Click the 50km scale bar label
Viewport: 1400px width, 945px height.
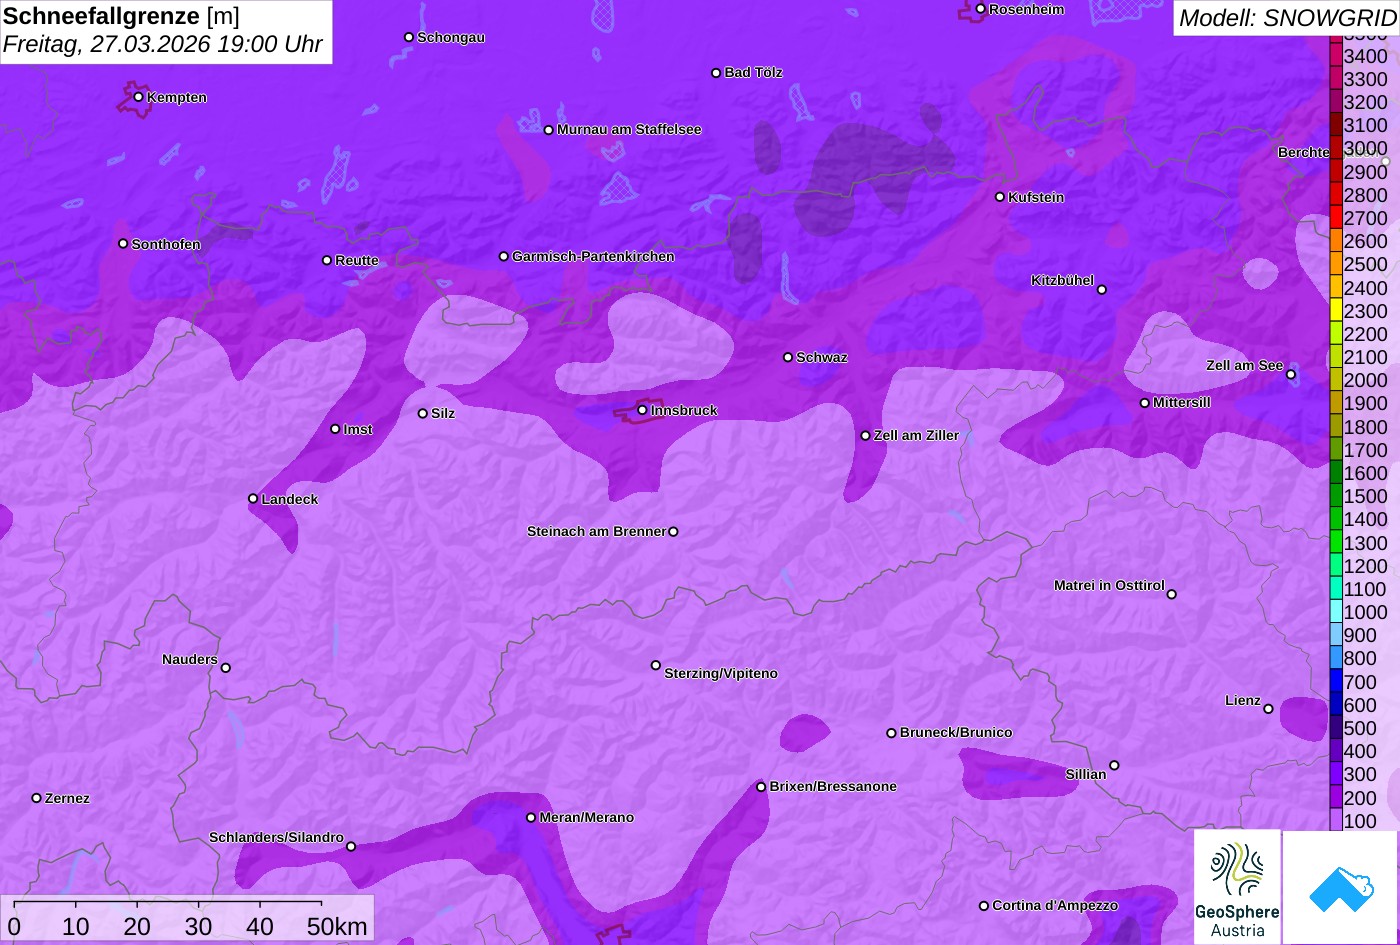point(337,927)
